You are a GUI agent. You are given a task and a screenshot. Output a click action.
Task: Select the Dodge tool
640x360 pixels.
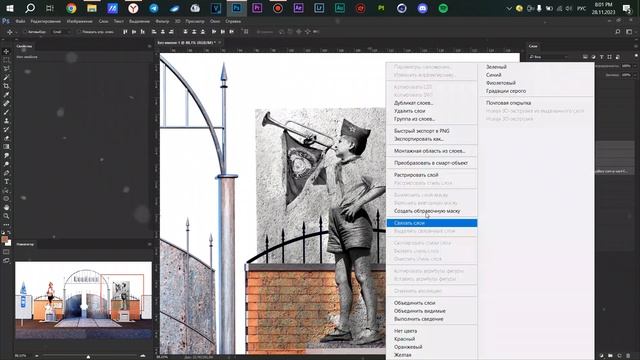pyautogui.click(x=6, y=164)
